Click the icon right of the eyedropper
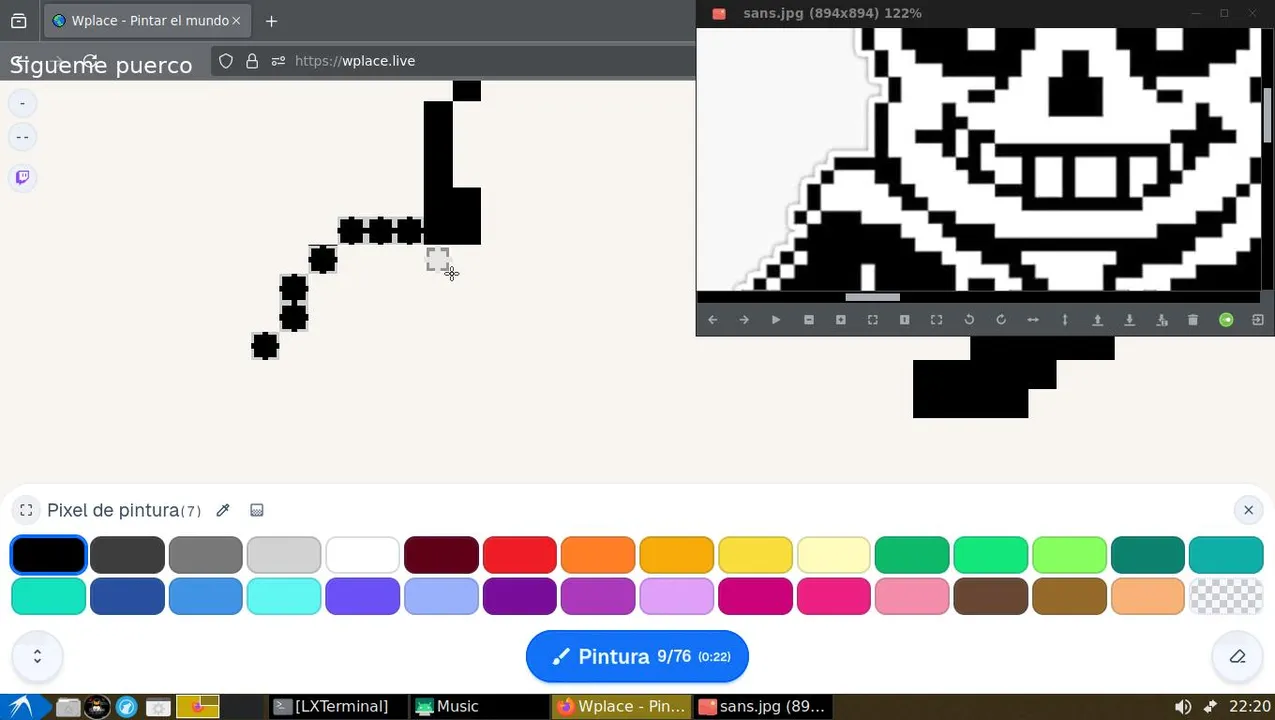1275x720 pixels. [x=257, y=510]
